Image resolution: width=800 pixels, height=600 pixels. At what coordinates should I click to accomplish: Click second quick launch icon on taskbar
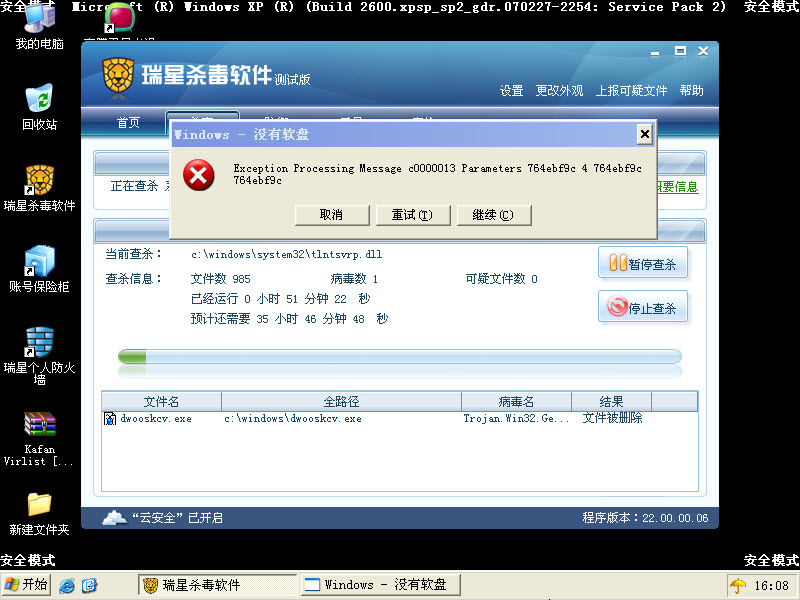(89, 585)
